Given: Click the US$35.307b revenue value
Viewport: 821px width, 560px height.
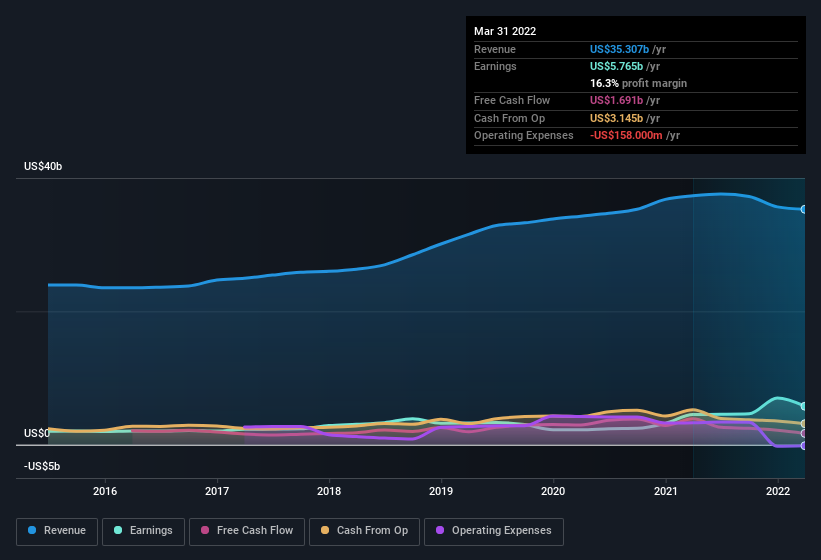Looking at the screenshot, I should click(619, 49).
